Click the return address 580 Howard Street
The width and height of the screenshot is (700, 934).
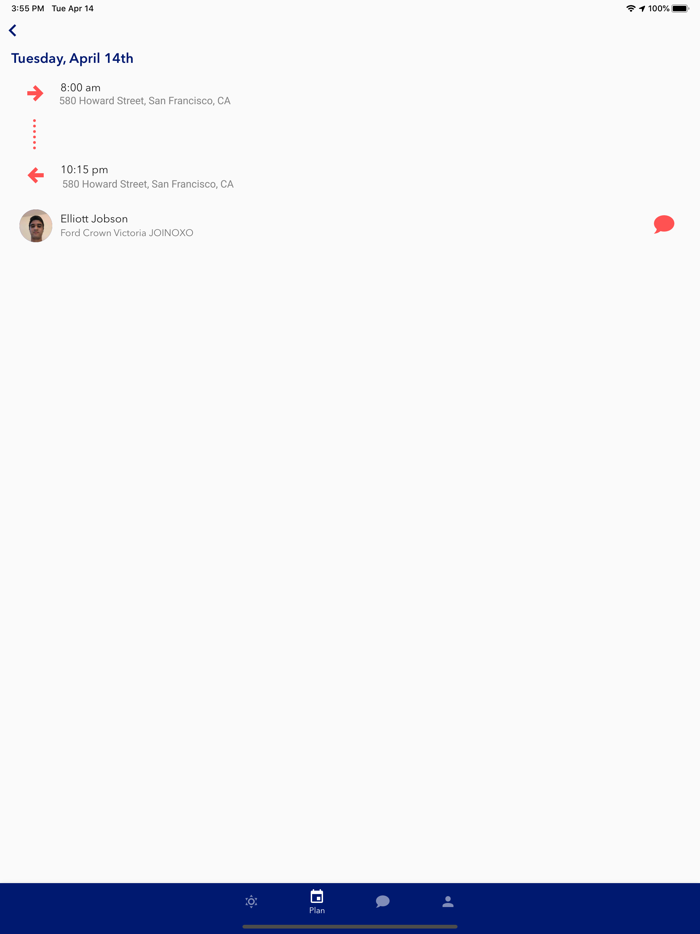point(148,184)
